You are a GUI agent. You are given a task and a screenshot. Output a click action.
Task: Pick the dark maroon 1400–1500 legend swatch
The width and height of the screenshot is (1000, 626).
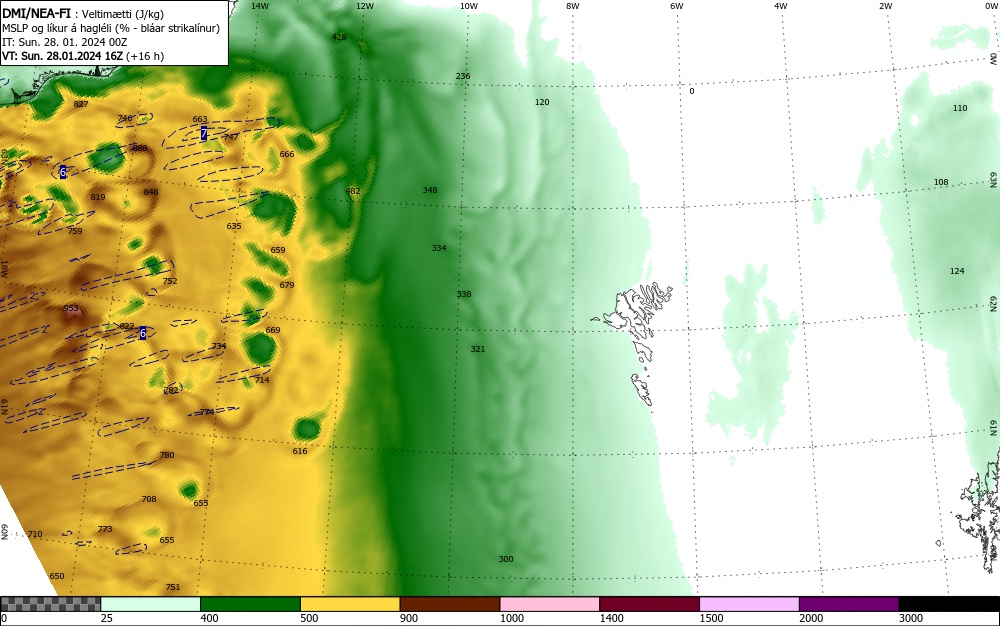[649, 604]
